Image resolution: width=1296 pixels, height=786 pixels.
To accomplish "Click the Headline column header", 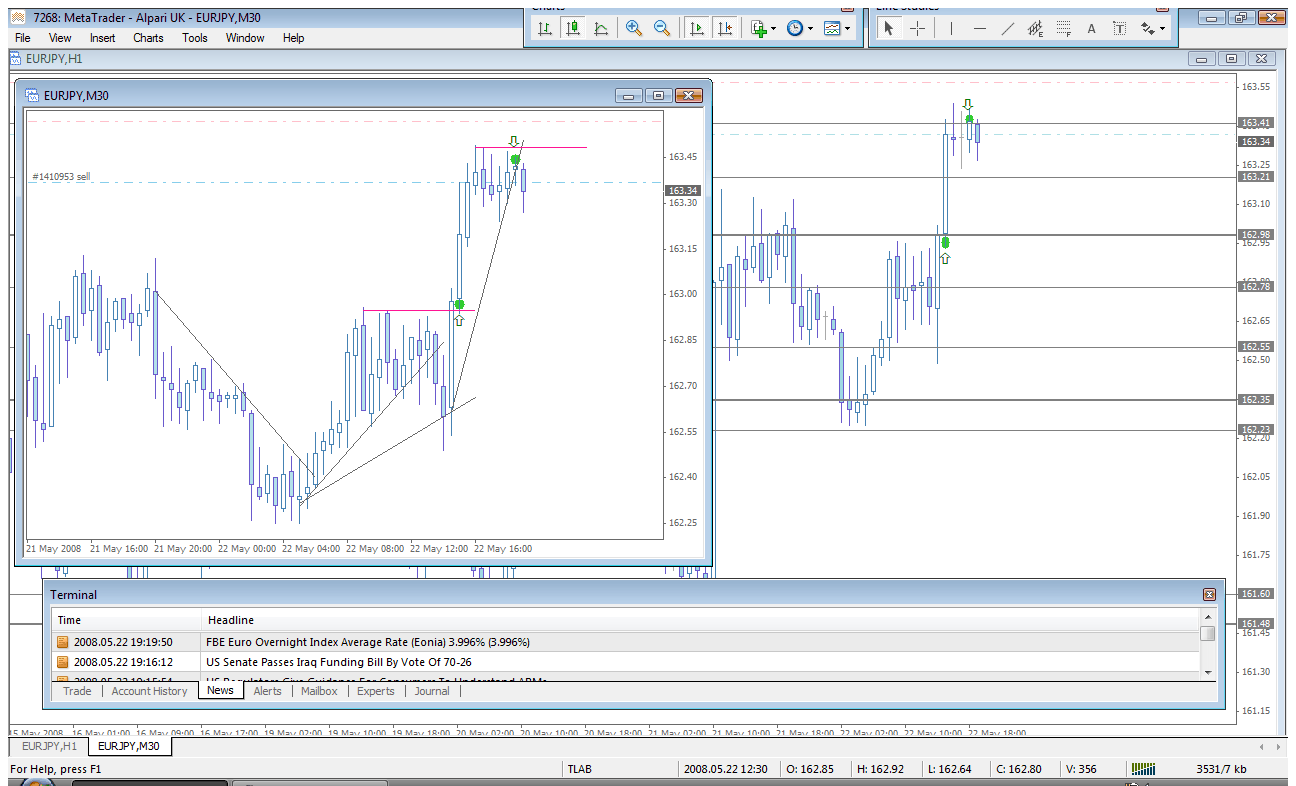I will coord(700,620).
